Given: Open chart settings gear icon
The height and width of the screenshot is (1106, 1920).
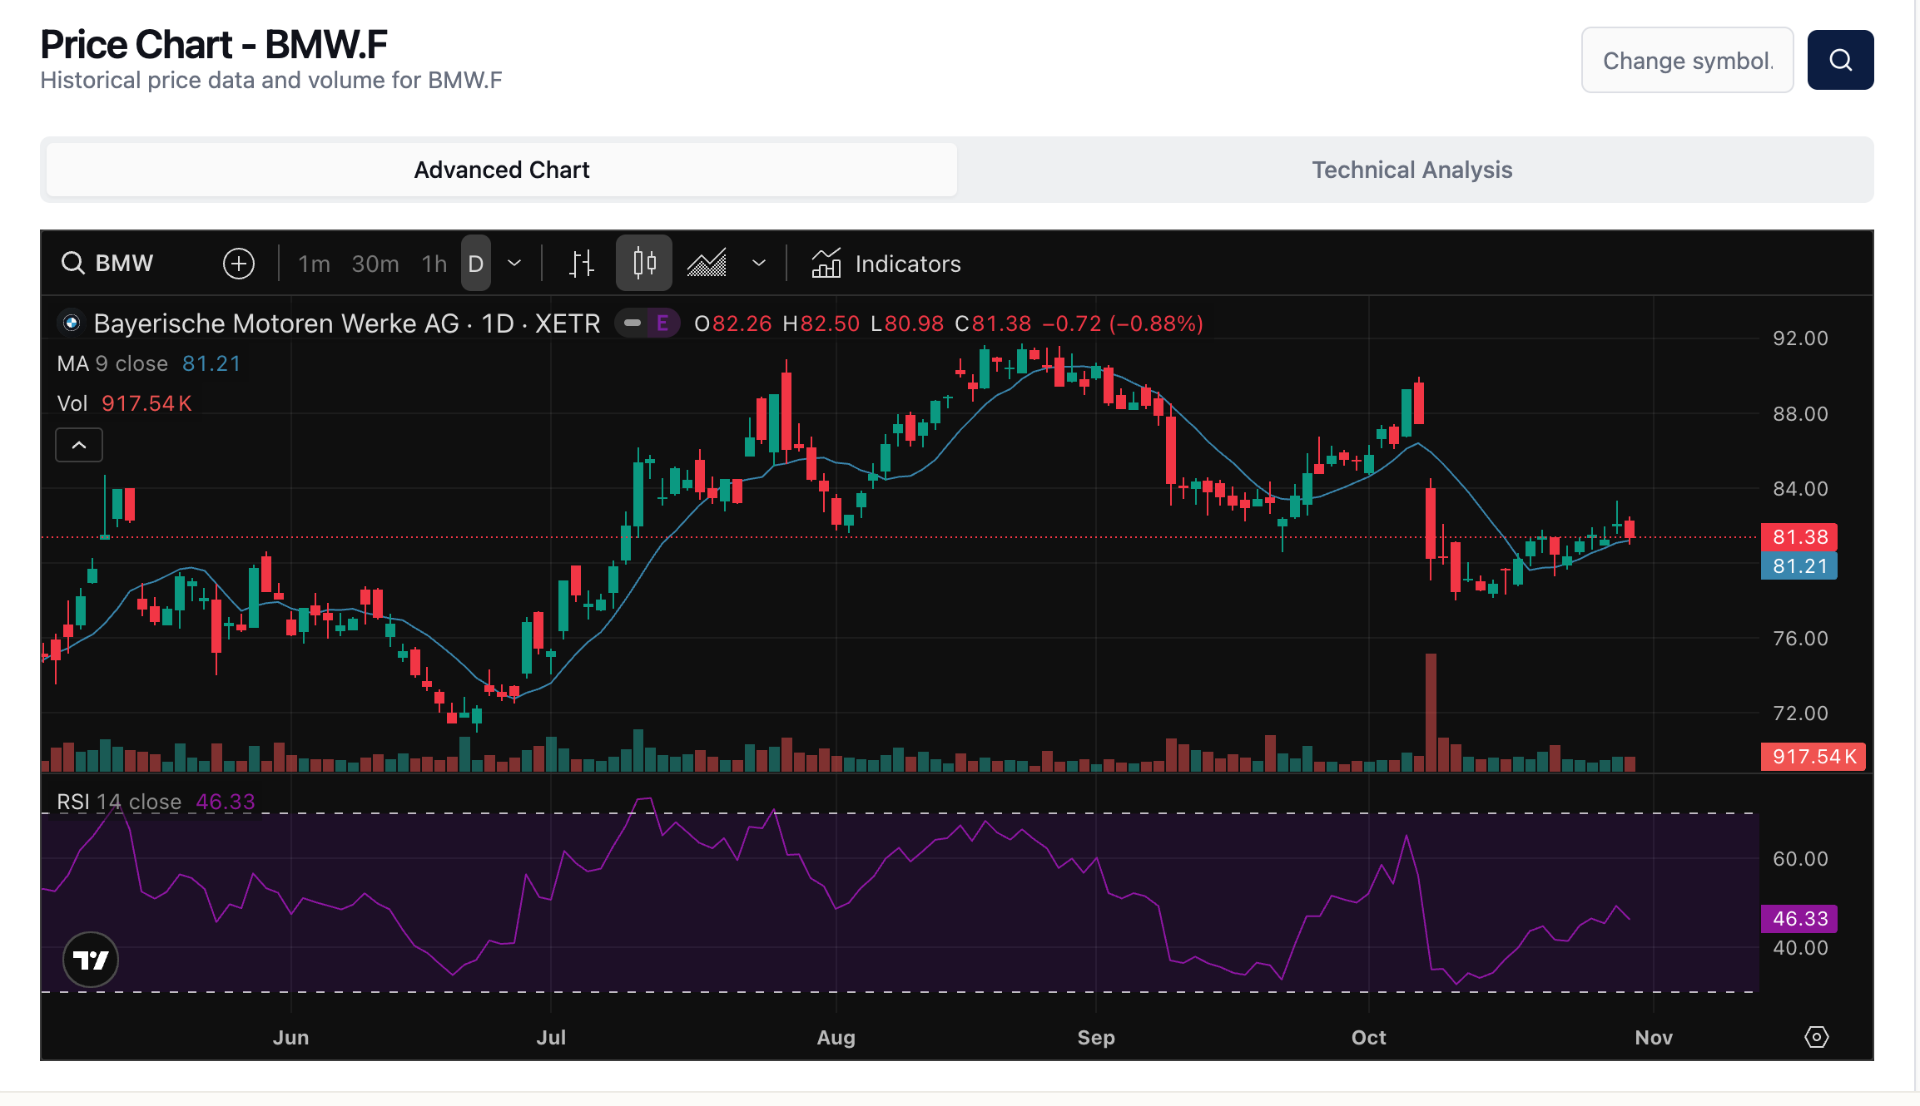Looking at the screenshot, I should (1817, 1037).
